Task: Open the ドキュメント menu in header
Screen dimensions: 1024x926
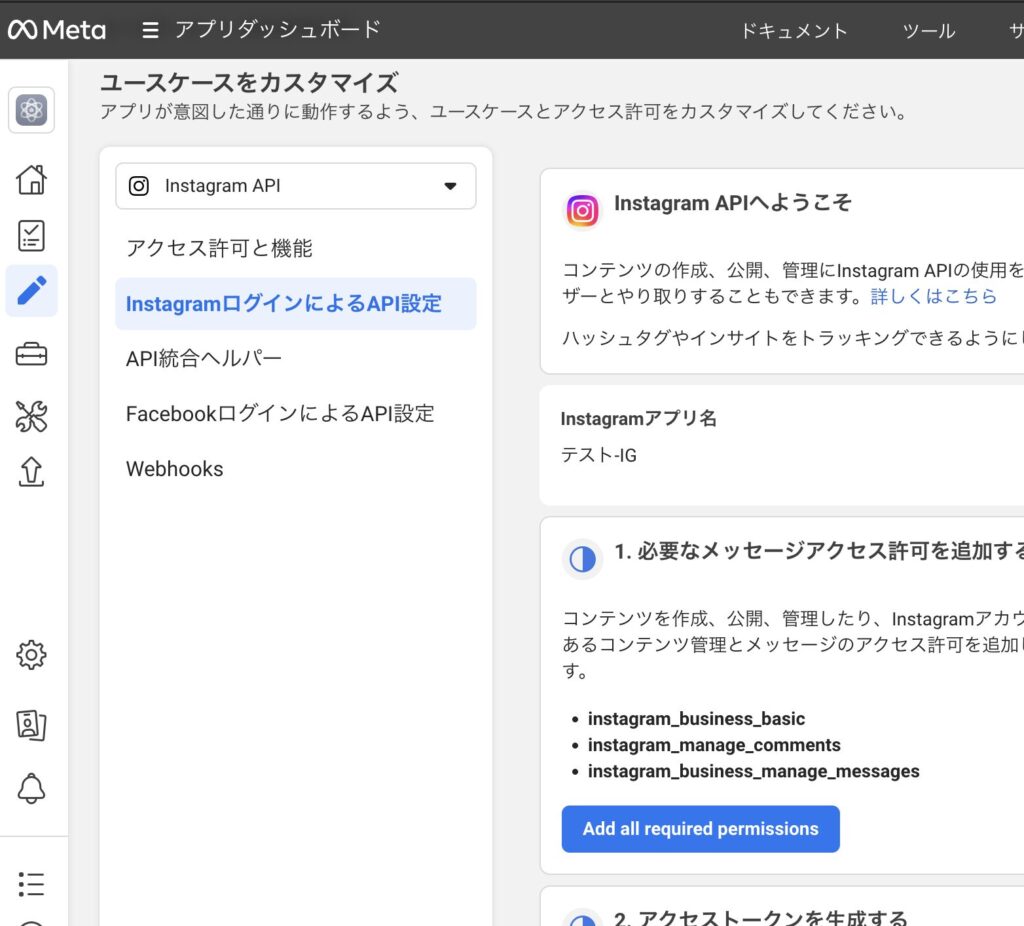Action: click(794, 31)
